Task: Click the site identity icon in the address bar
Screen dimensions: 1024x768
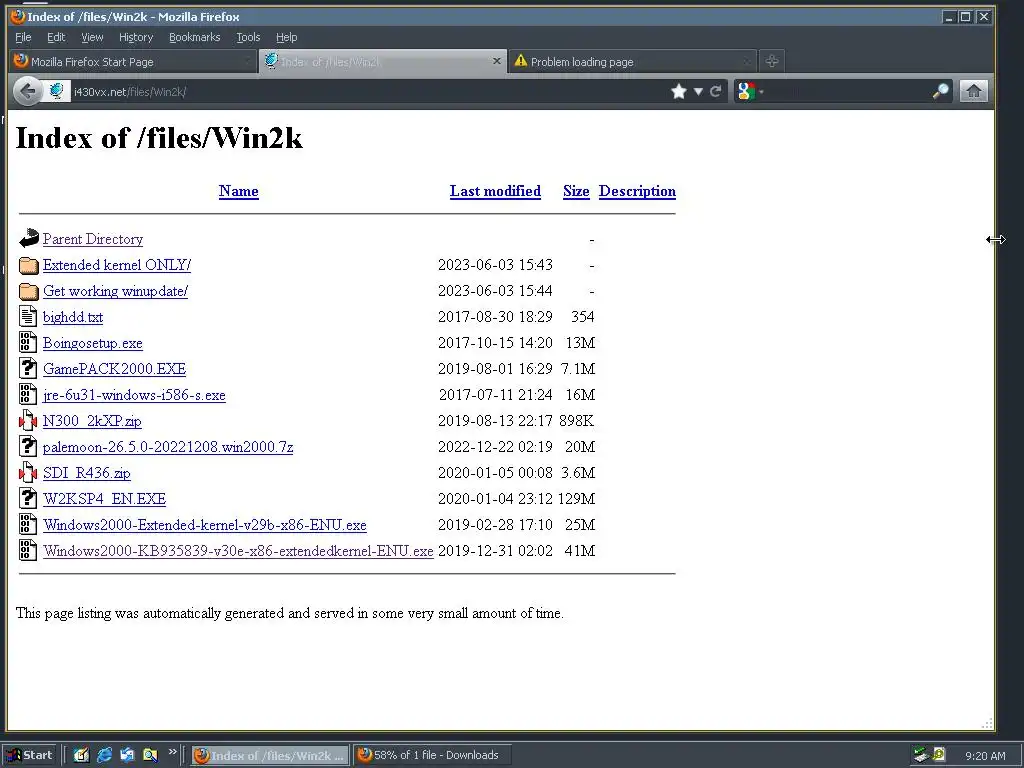Action: pyautogui.click(x=56, y=91)
